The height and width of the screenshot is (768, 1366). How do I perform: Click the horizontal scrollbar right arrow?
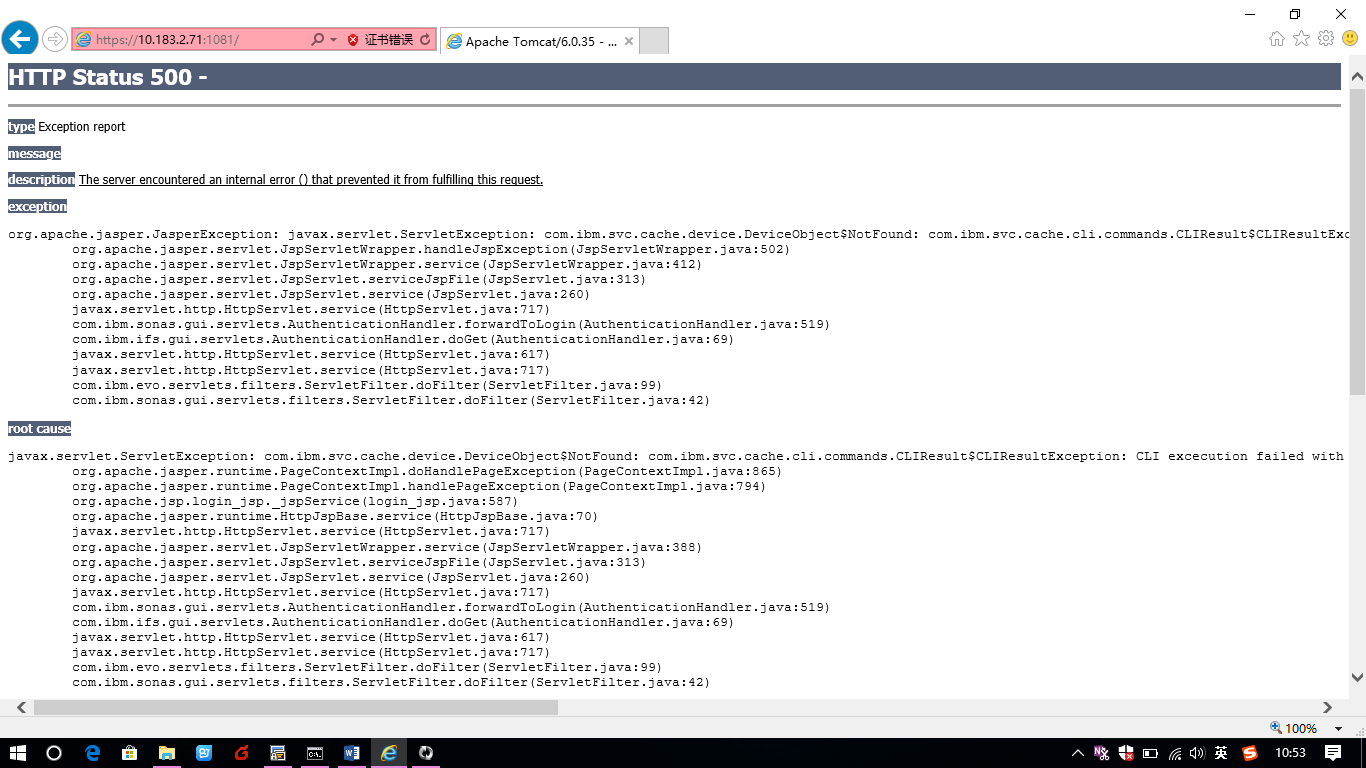[1327, 707]
